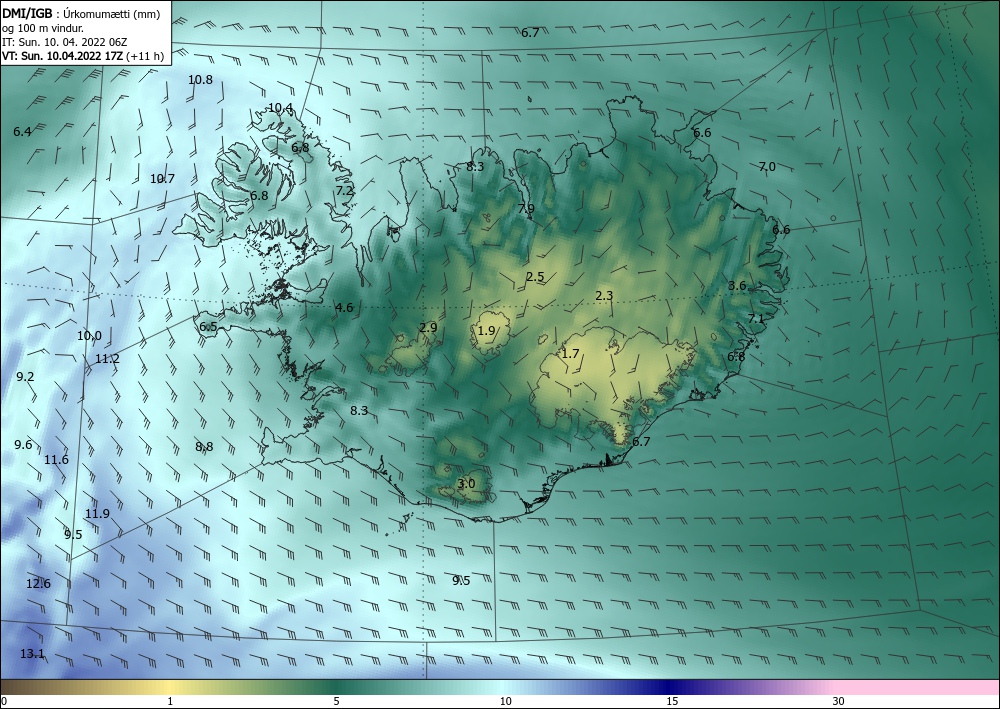Click the 9.6 value label

(x=23, y=444)
